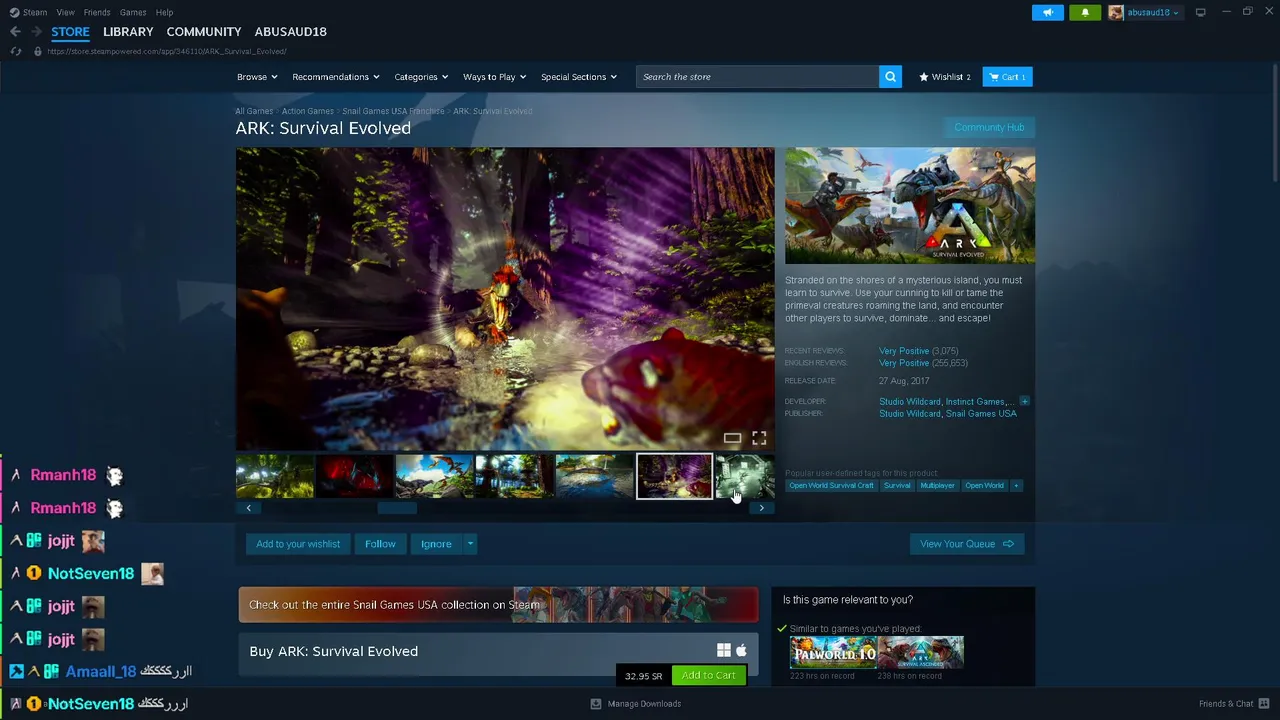Click the abusaud18 profile avatar
Screen dimensions: 1280x720
coord(1116,12)
